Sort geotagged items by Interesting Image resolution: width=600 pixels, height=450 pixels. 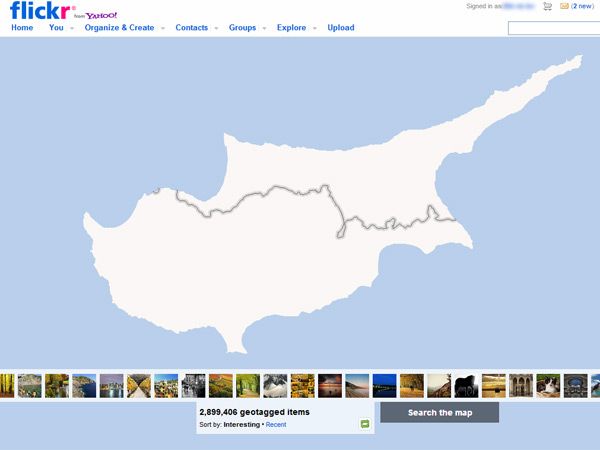[243, 425]
